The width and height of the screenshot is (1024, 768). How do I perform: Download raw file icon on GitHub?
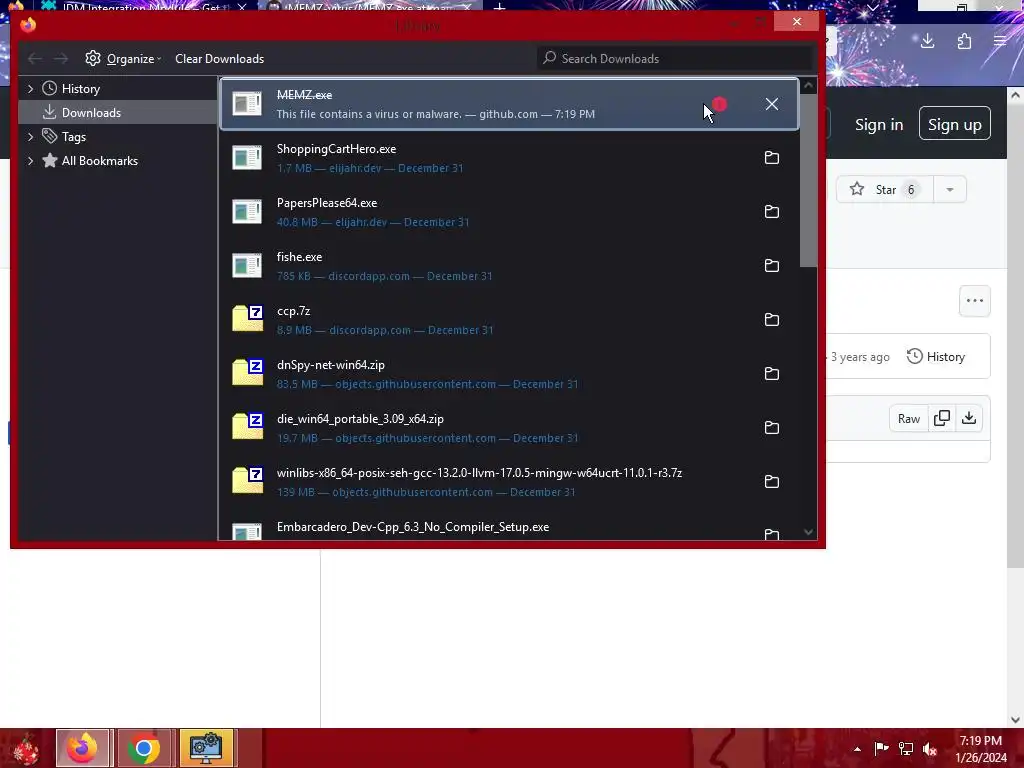[969, 419]
